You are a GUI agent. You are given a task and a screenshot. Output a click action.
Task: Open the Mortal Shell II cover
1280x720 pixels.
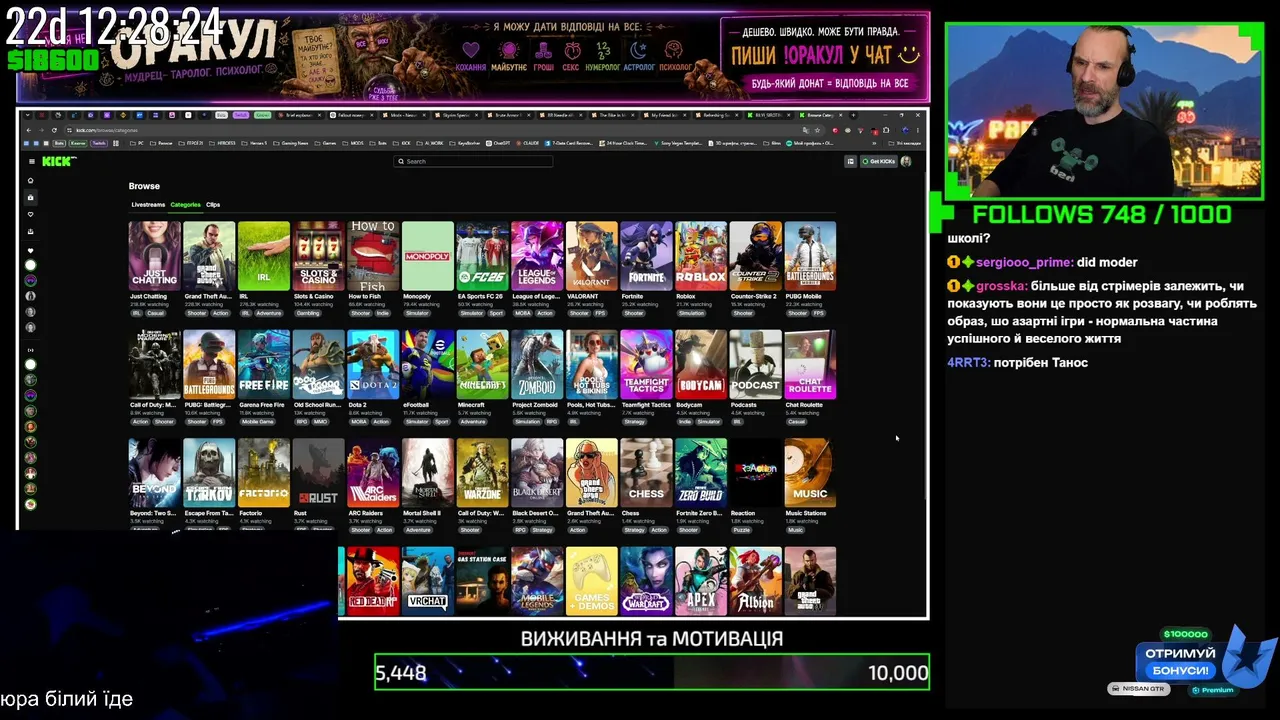click(428, 473)
